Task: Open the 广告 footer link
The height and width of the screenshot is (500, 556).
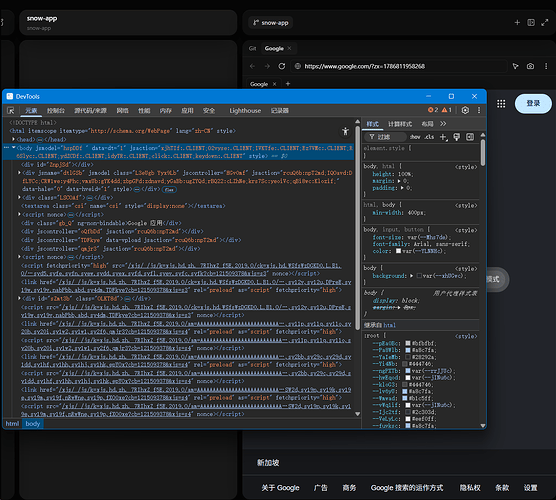Action: click(x=321, y=488)
